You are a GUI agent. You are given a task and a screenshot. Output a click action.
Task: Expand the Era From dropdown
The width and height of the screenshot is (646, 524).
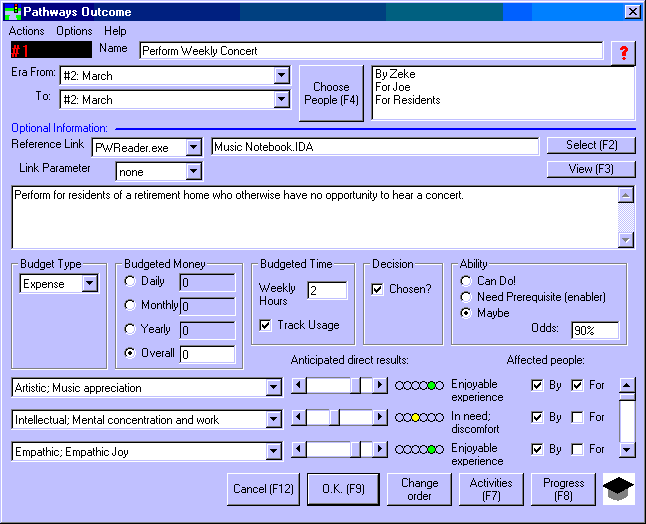(x=281, y=76)
